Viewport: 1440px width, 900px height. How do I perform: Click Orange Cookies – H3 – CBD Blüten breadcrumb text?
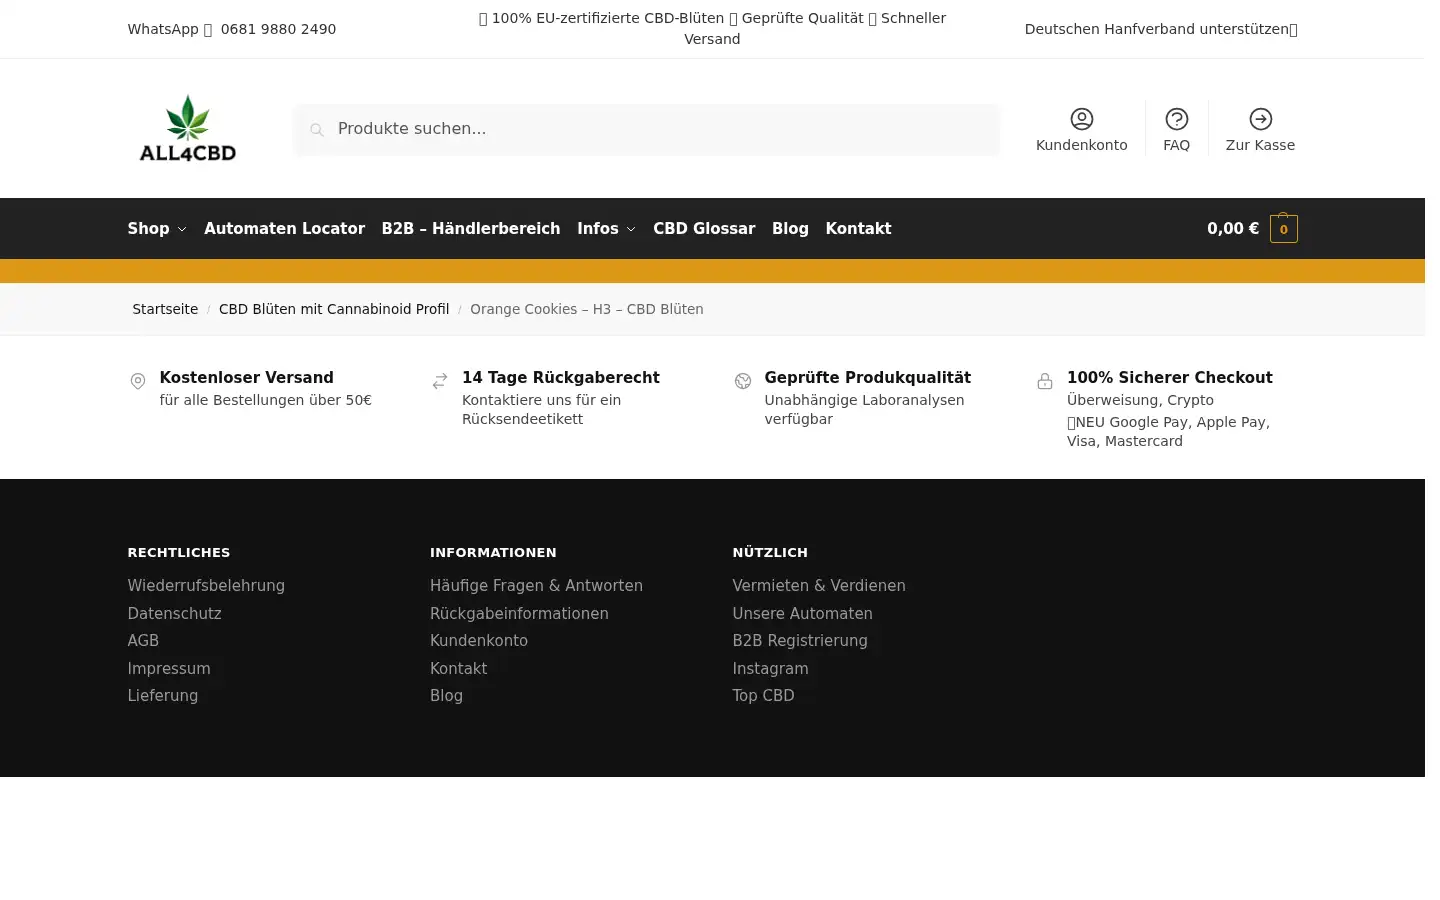(x=587, y=309)
